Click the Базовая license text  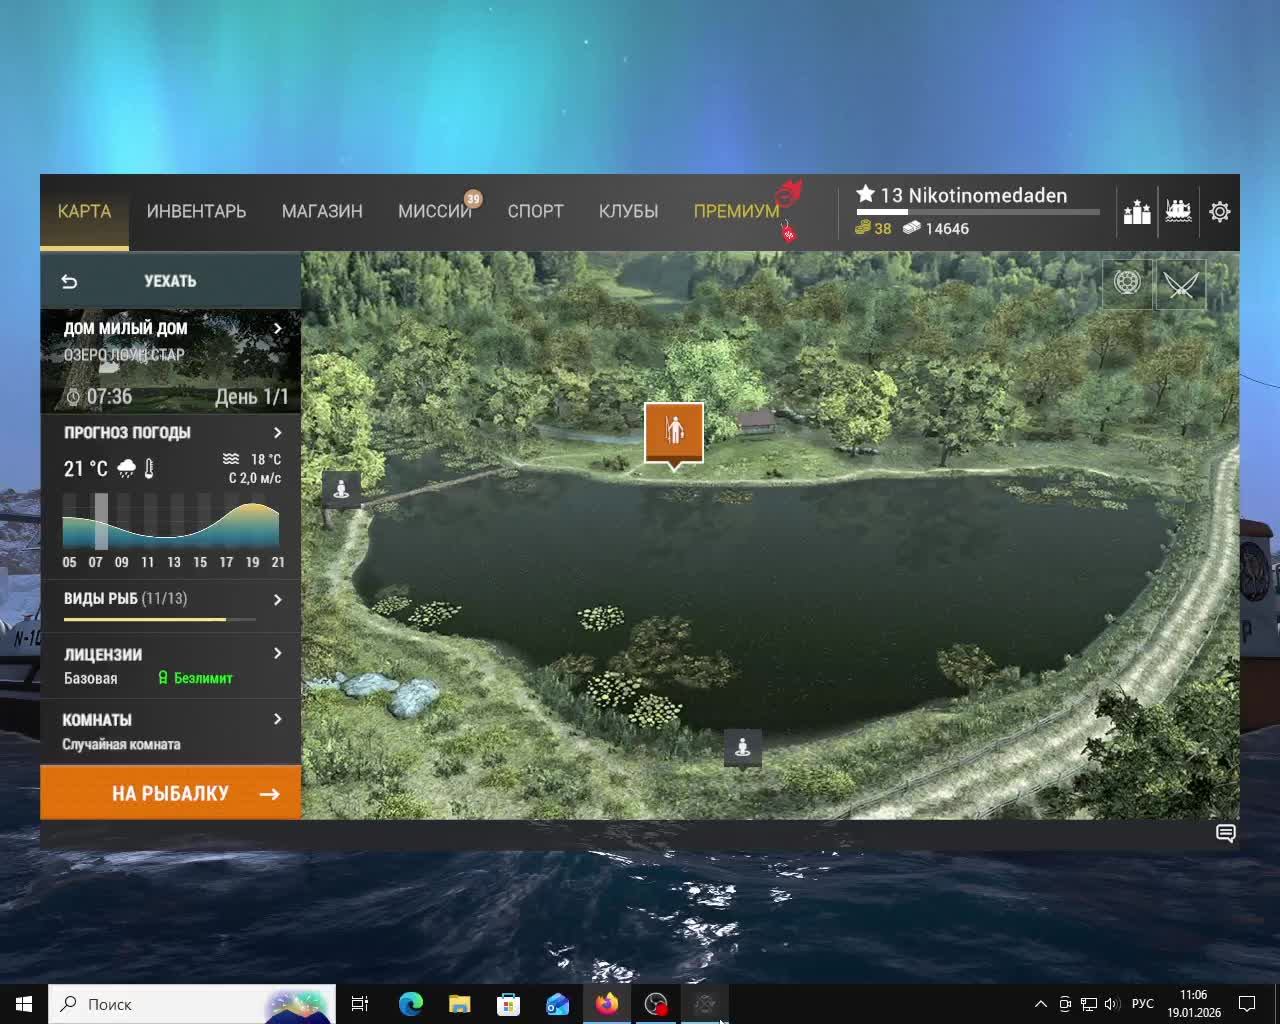(90, 678)
